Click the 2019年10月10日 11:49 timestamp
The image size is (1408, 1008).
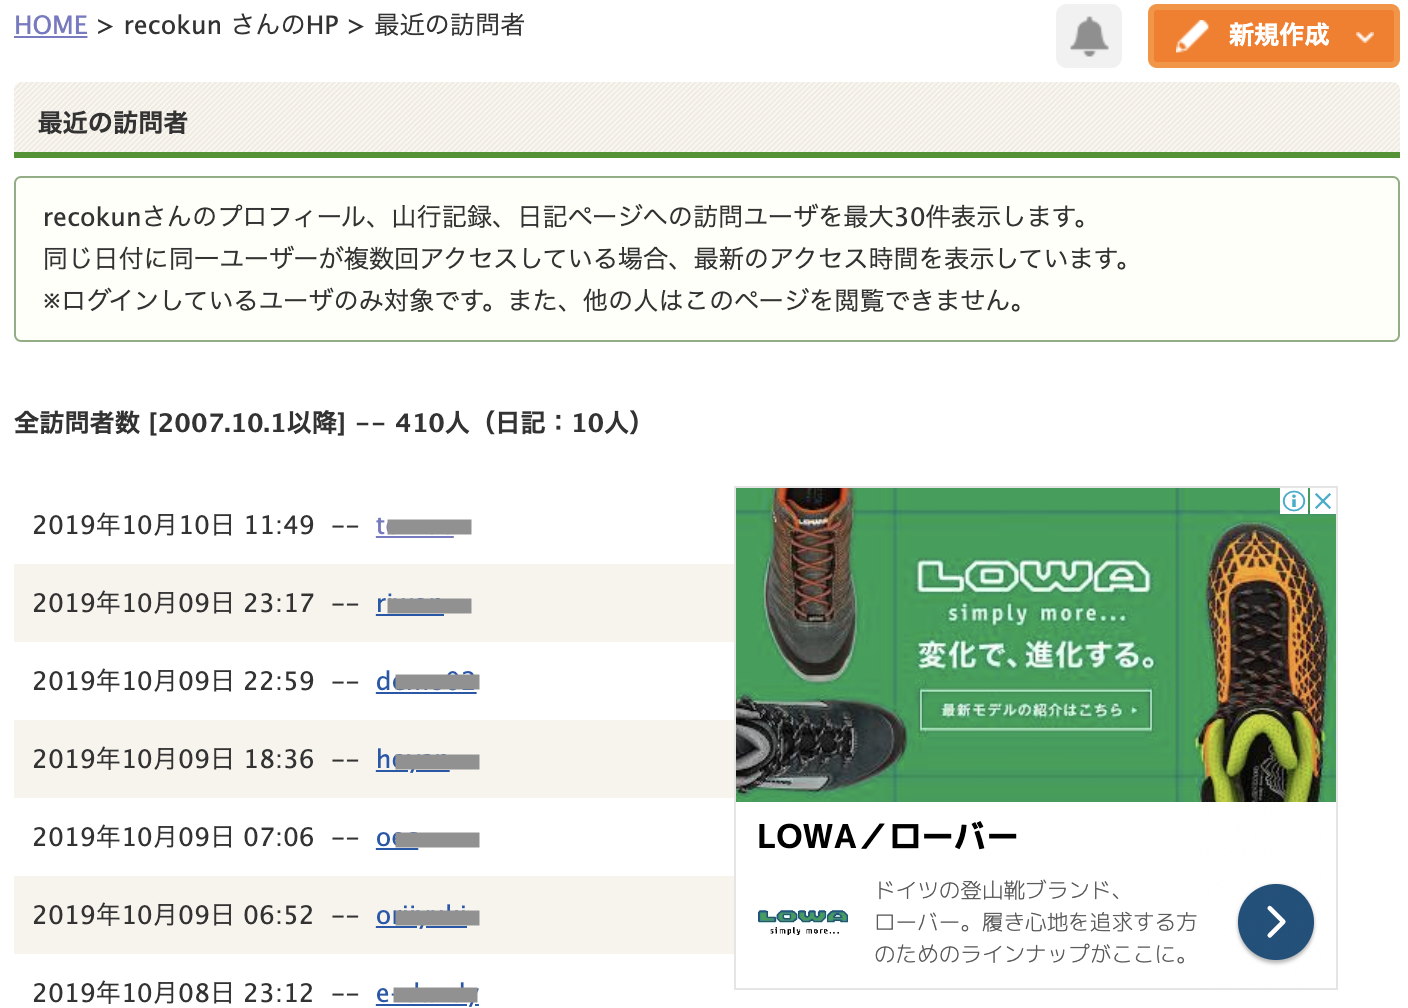[x=173, y=526]
